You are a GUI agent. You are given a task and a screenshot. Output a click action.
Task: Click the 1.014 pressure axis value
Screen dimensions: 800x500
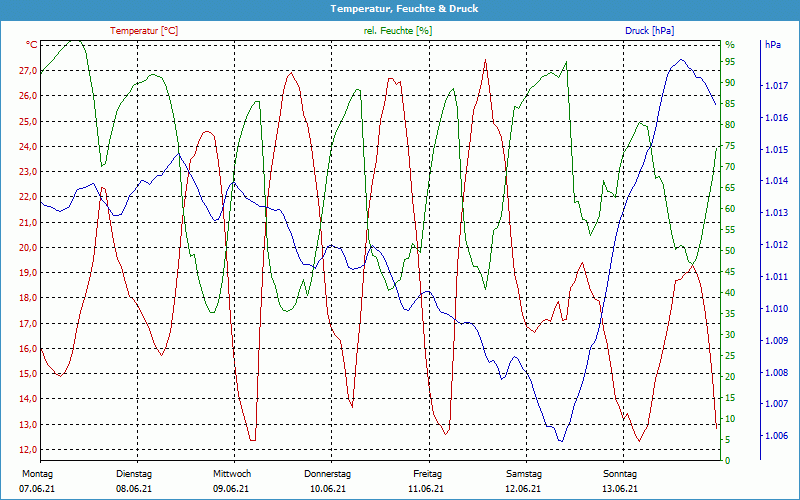(x=777, y=181)
